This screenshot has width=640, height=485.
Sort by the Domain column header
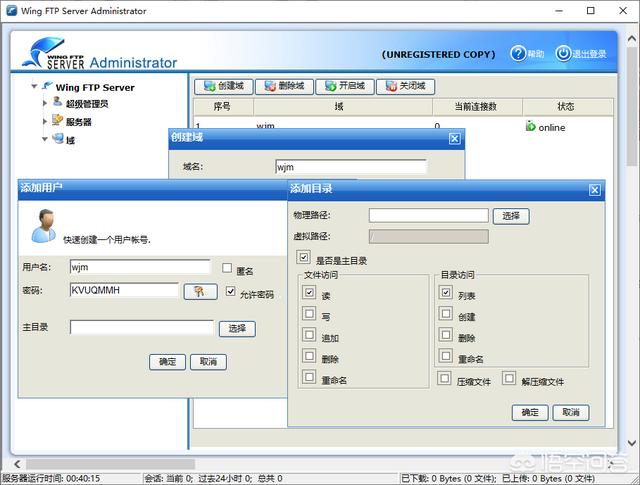[343, 107]
